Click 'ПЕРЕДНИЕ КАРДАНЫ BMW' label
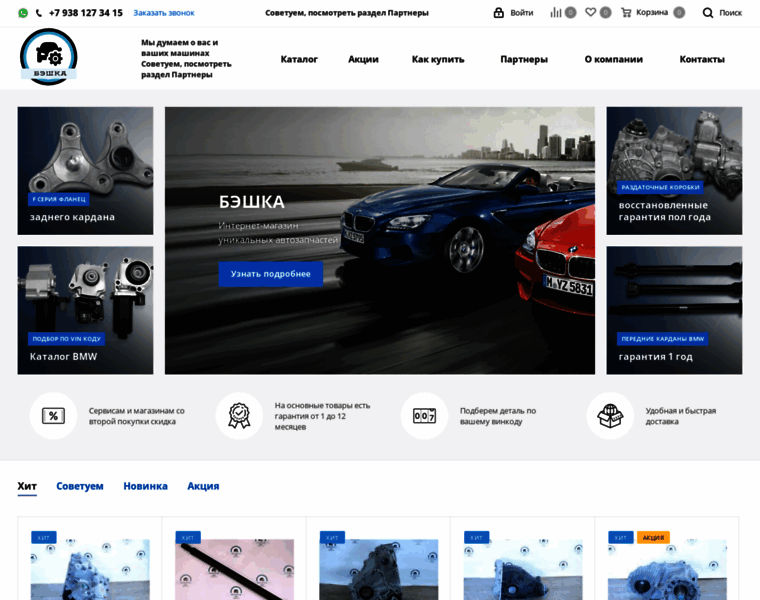760x600 pixels. [x=663, y=339]
